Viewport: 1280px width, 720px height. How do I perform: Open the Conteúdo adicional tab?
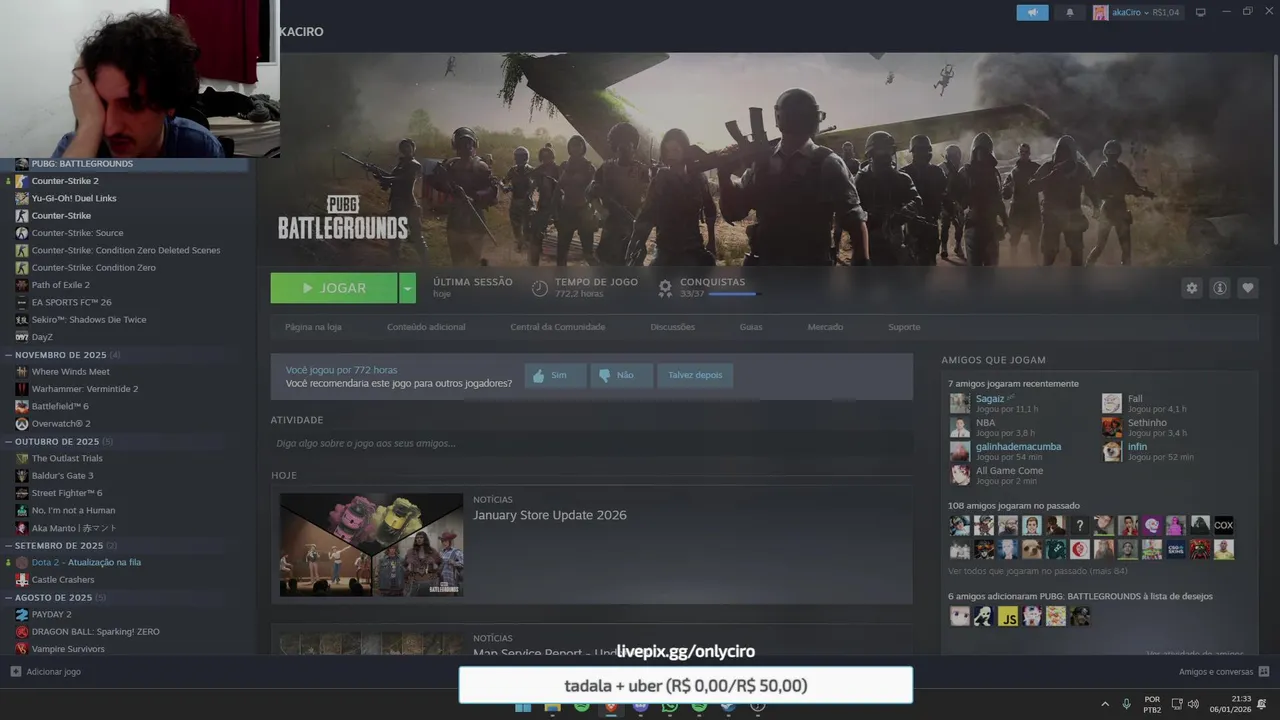coord(426,327)
